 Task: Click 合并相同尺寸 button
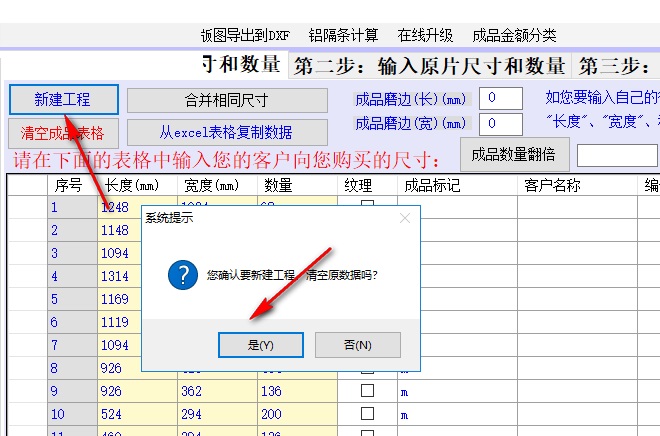[227, 100]
